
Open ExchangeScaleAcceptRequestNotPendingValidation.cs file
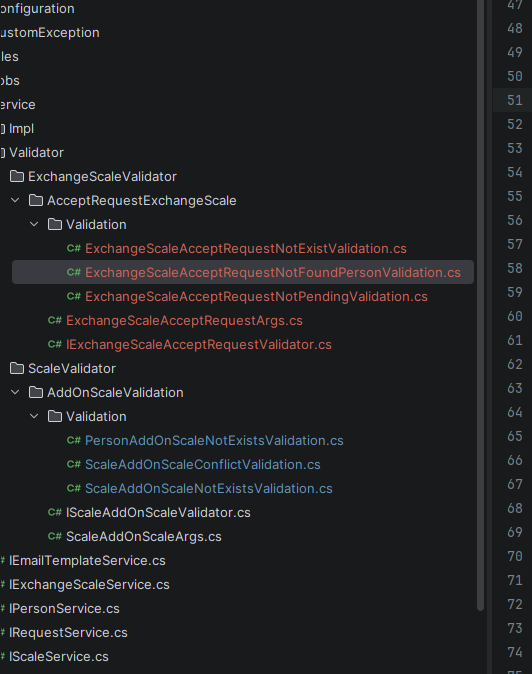[x=256, y=297]
